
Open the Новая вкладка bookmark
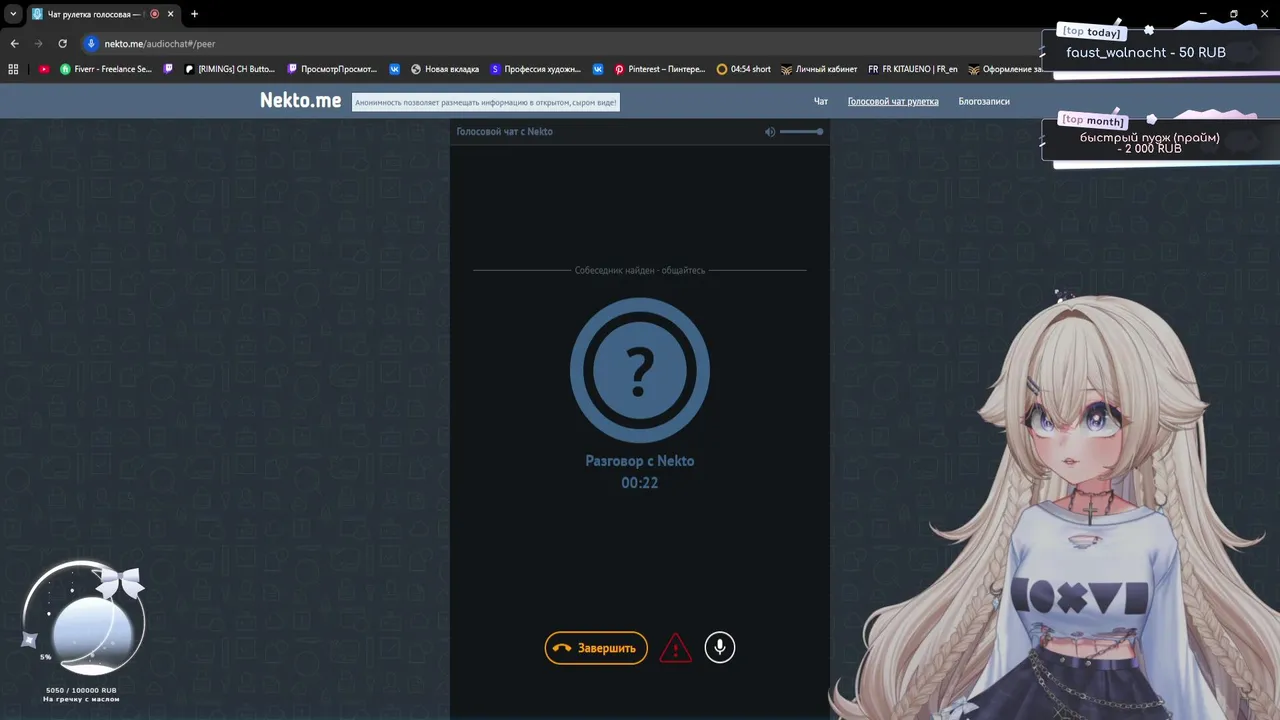(445, 69)
